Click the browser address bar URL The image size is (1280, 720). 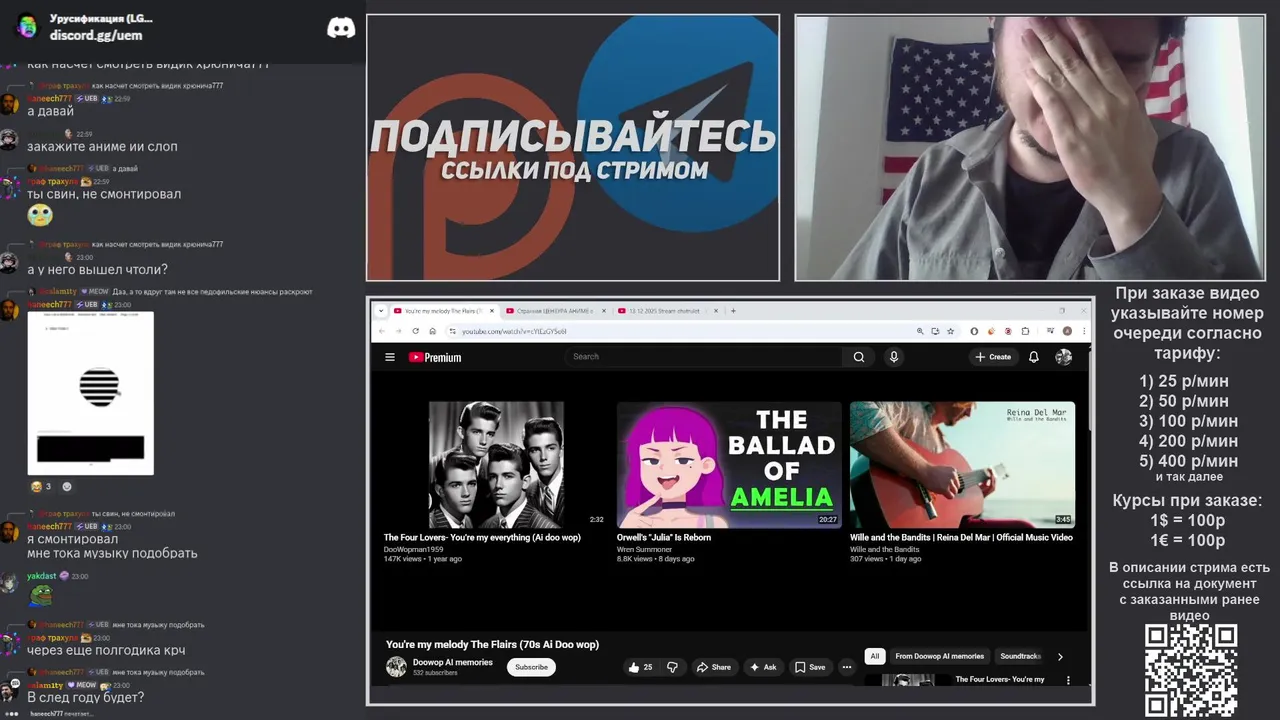pos(514,331)
